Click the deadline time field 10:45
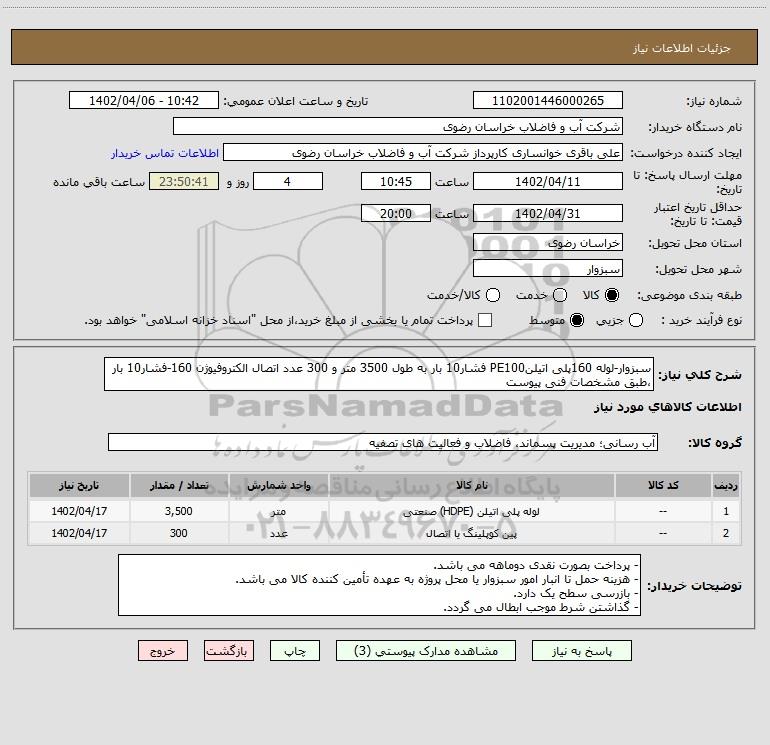The height and width of the screenshot is (745, 770). click(396, 182)
